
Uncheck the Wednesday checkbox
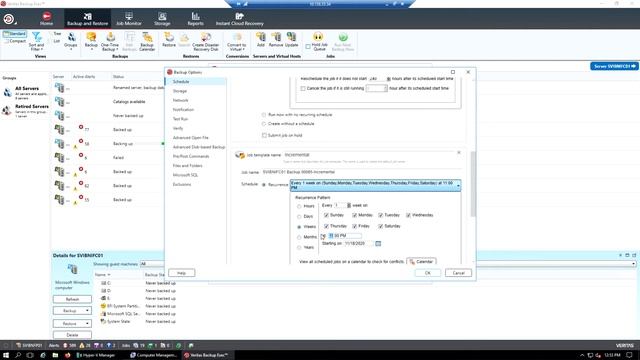[408, 215]
